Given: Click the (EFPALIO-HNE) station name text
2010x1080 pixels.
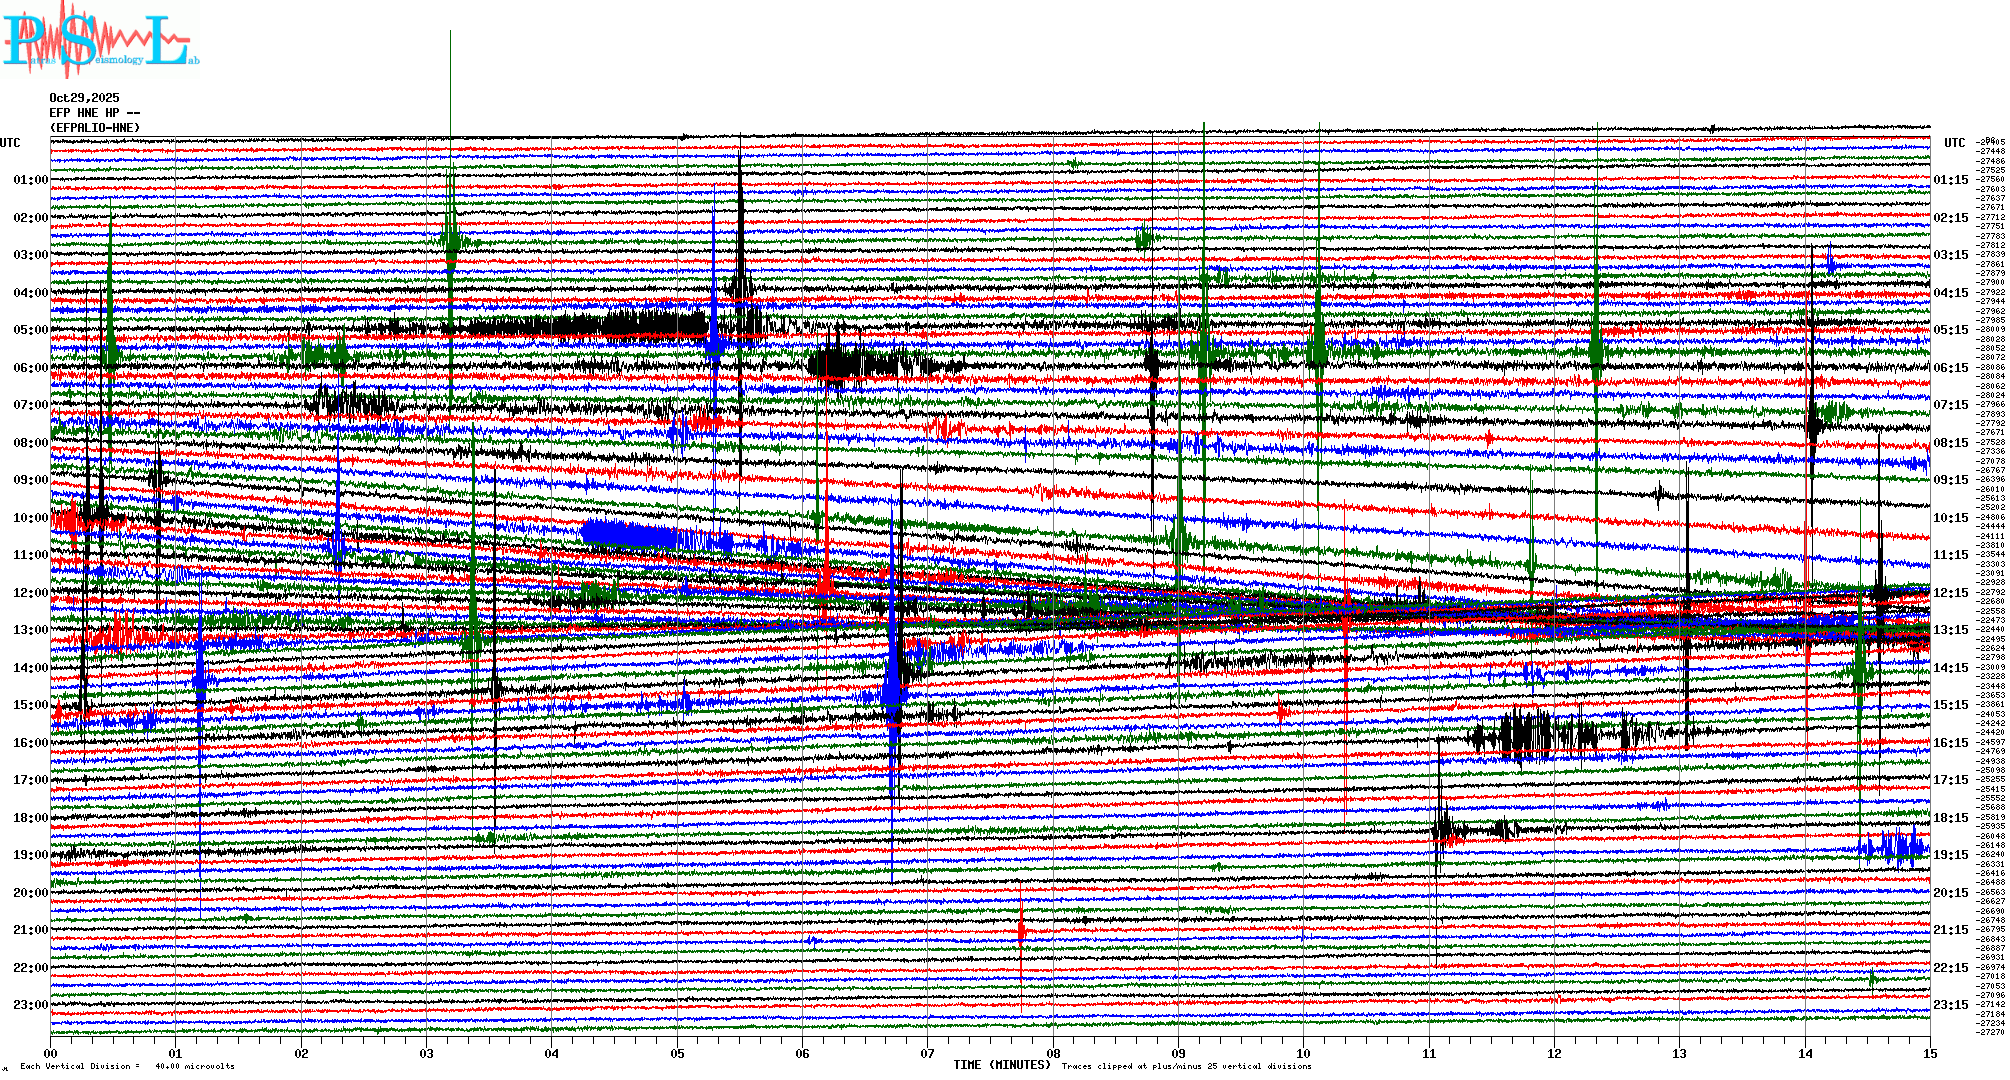Looking at the screenshot, I should (x=95, y=128).
